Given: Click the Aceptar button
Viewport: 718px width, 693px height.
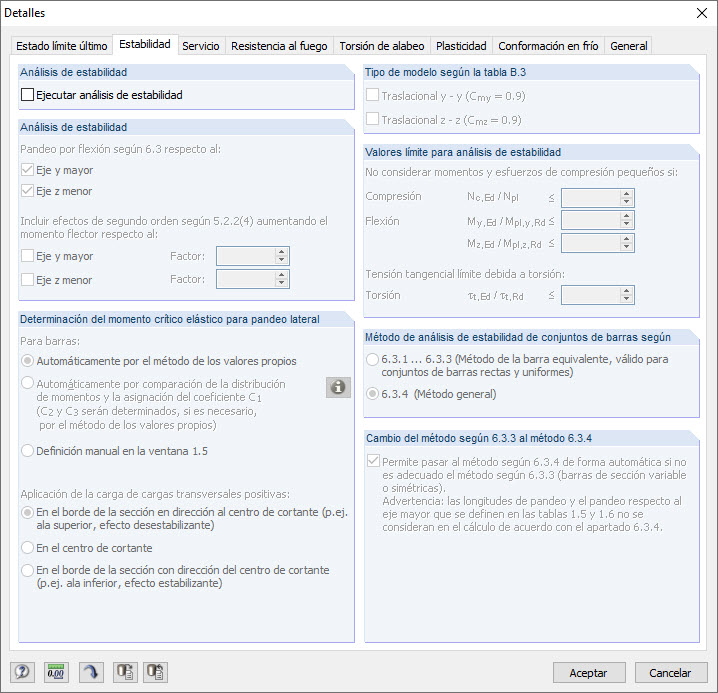Looking at the screenshot, I should tap(588, 673).
